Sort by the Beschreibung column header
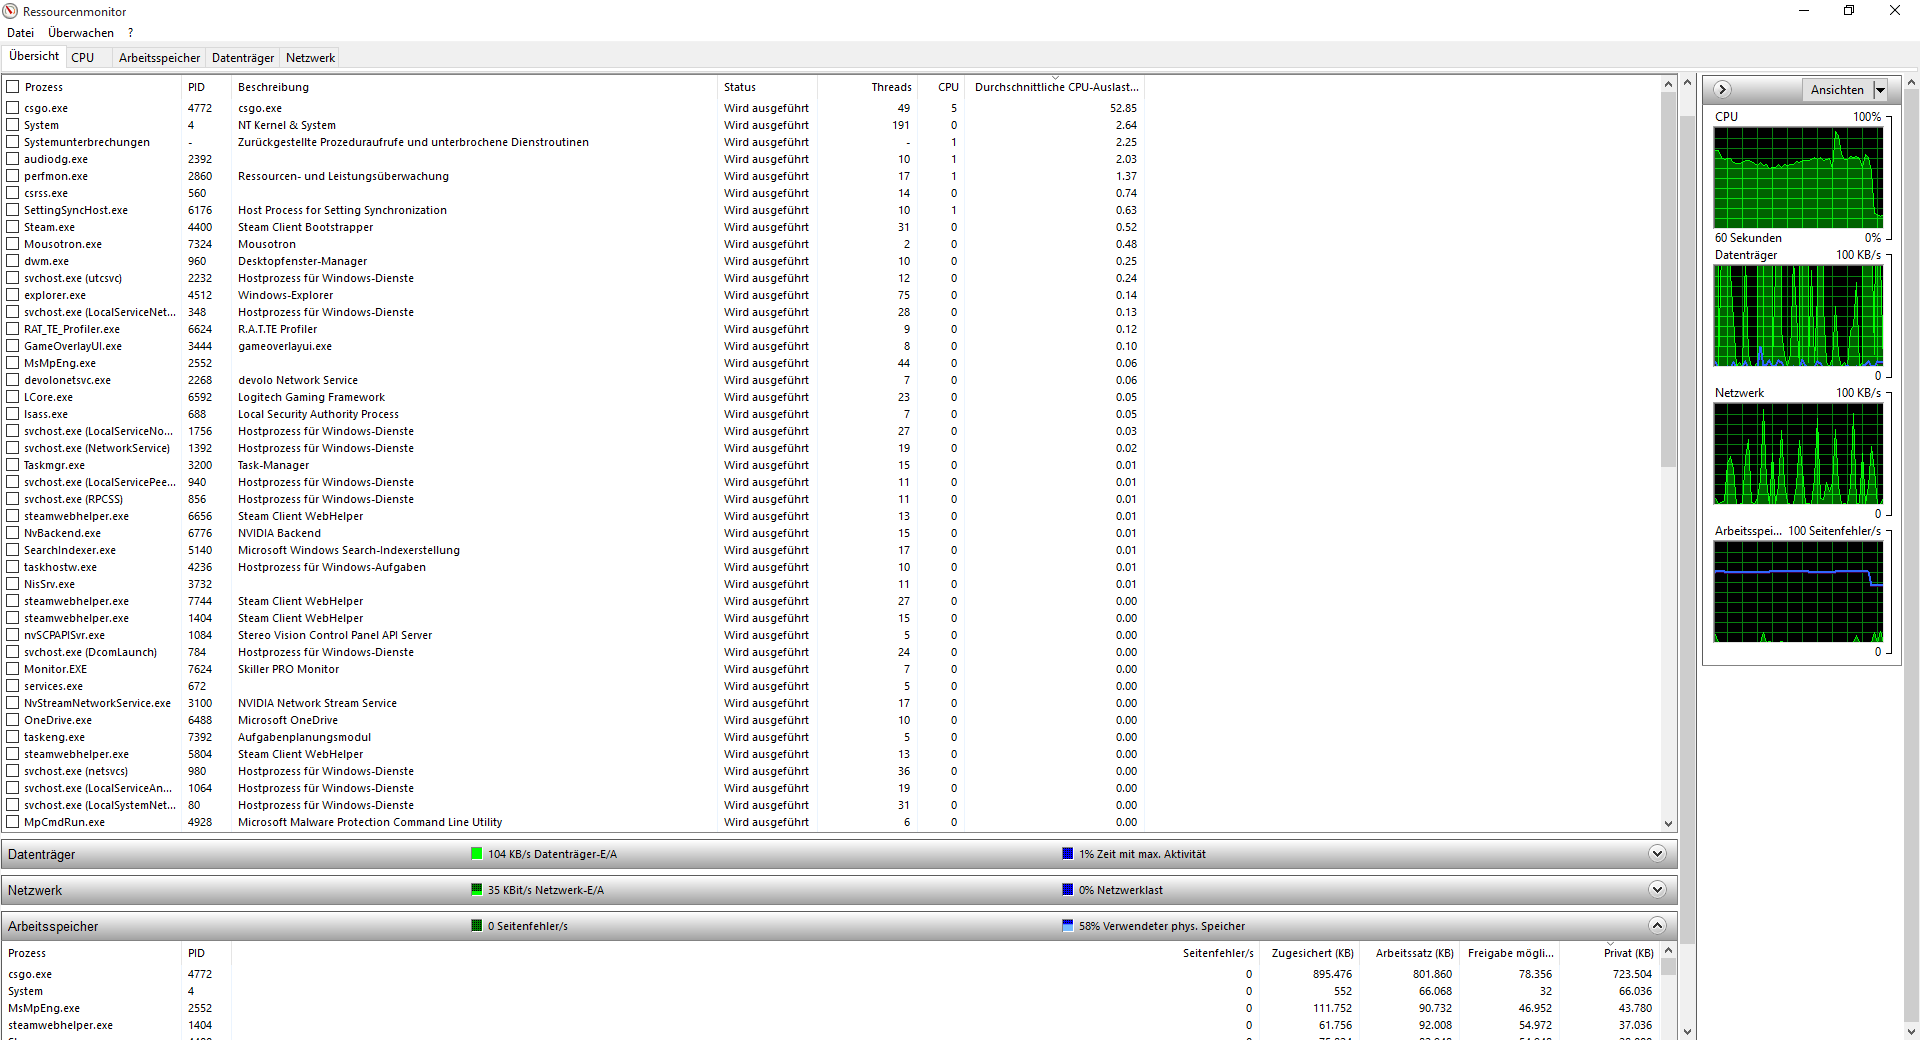 click(474, 87)
